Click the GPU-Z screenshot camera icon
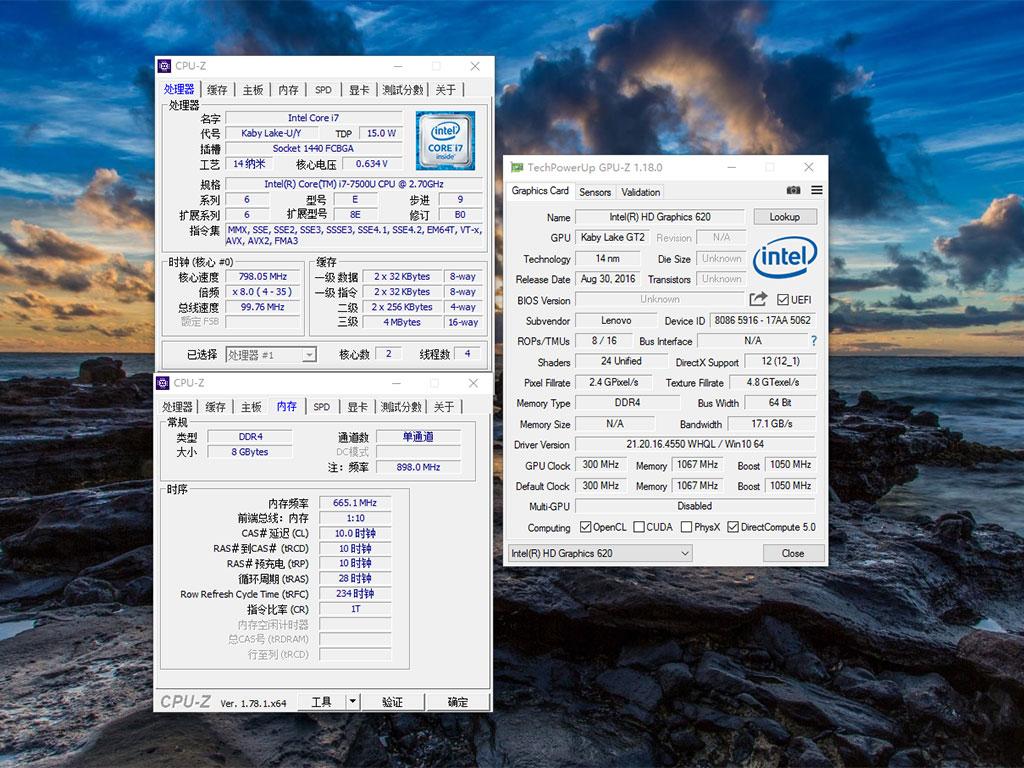1024x768 pixels. 793,190
